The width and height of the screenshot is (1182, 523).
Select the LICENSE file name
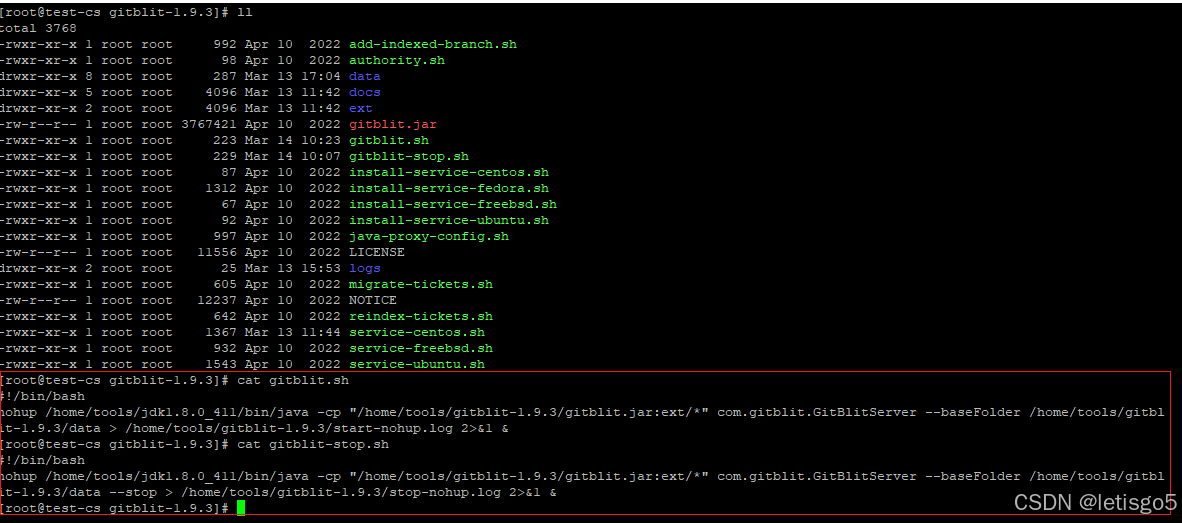click(x=376, y=252)
